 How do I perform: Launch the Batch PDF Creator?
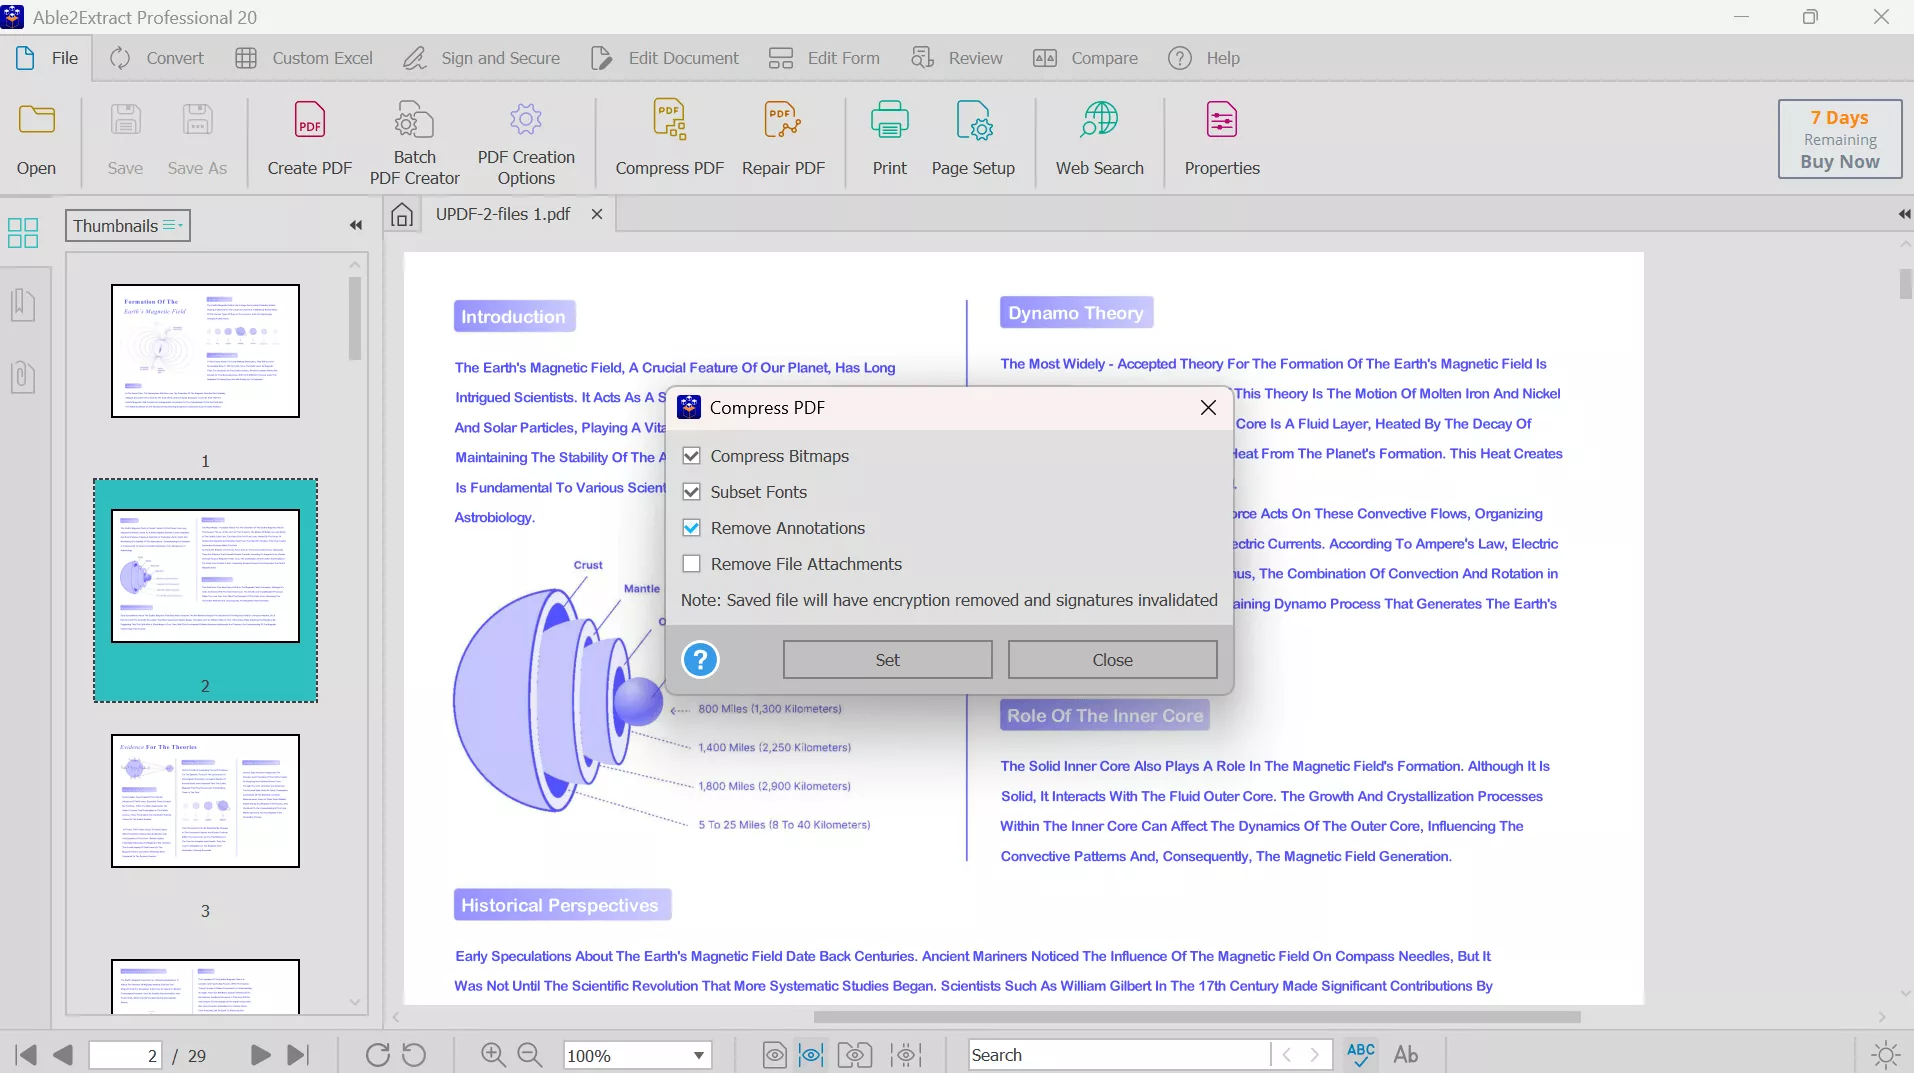tap(414, 140)
